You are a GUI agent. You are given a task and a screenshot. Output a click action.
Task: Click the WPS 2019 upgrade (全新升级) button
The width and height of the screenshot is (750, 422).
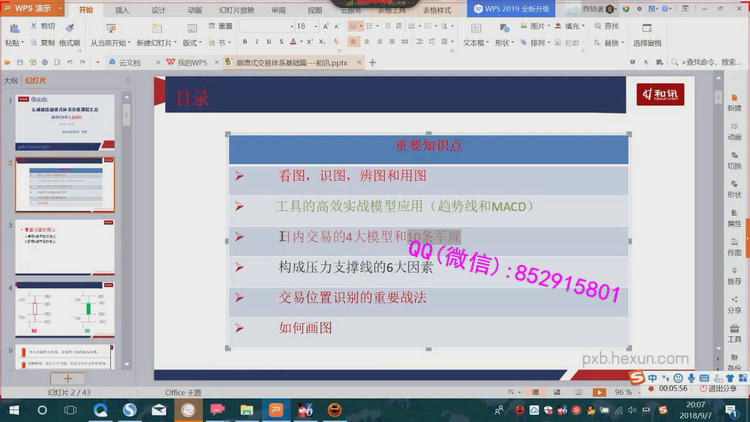click(510, 9)
